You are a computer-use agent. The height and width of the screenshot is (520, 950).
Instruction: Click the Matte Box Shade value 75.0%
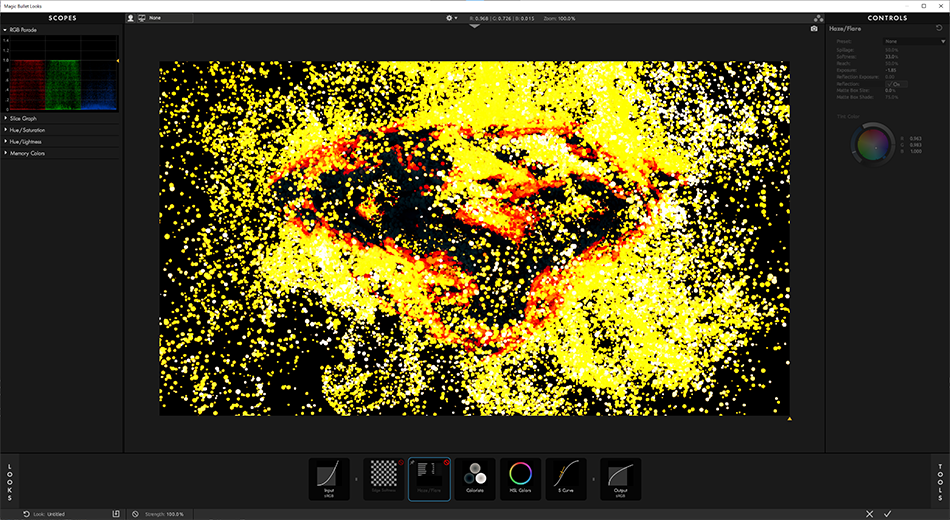click(891, 97)
